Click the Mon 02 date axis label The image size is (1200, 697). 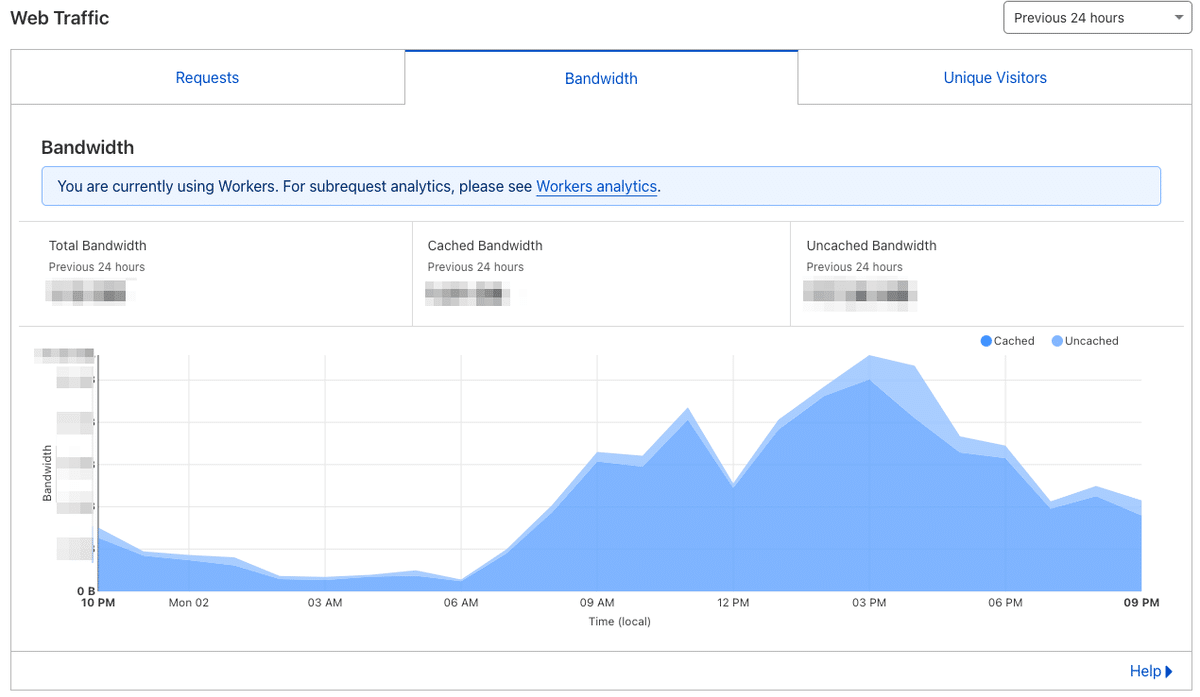click(x=189, y=603)
